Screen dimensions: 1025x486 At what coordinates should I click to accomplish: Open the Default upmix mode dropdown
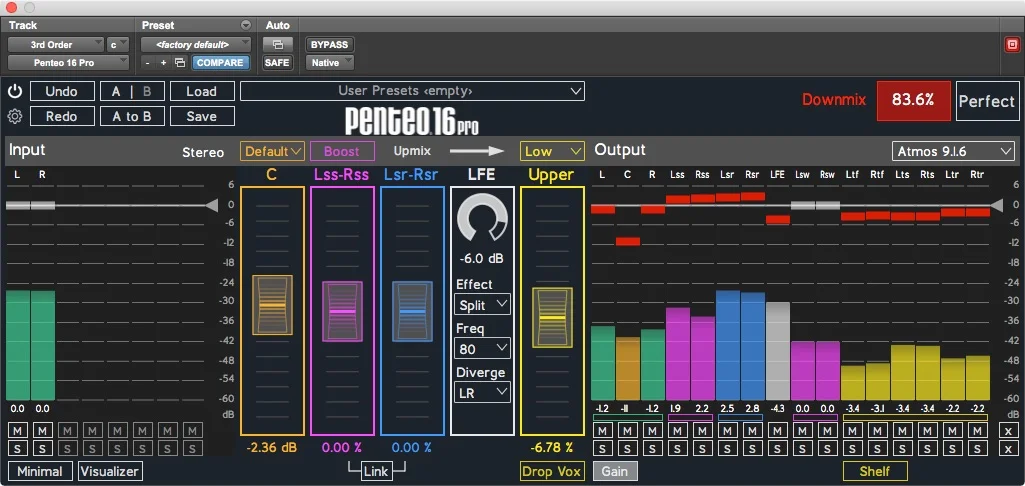(x=272, y=151)
